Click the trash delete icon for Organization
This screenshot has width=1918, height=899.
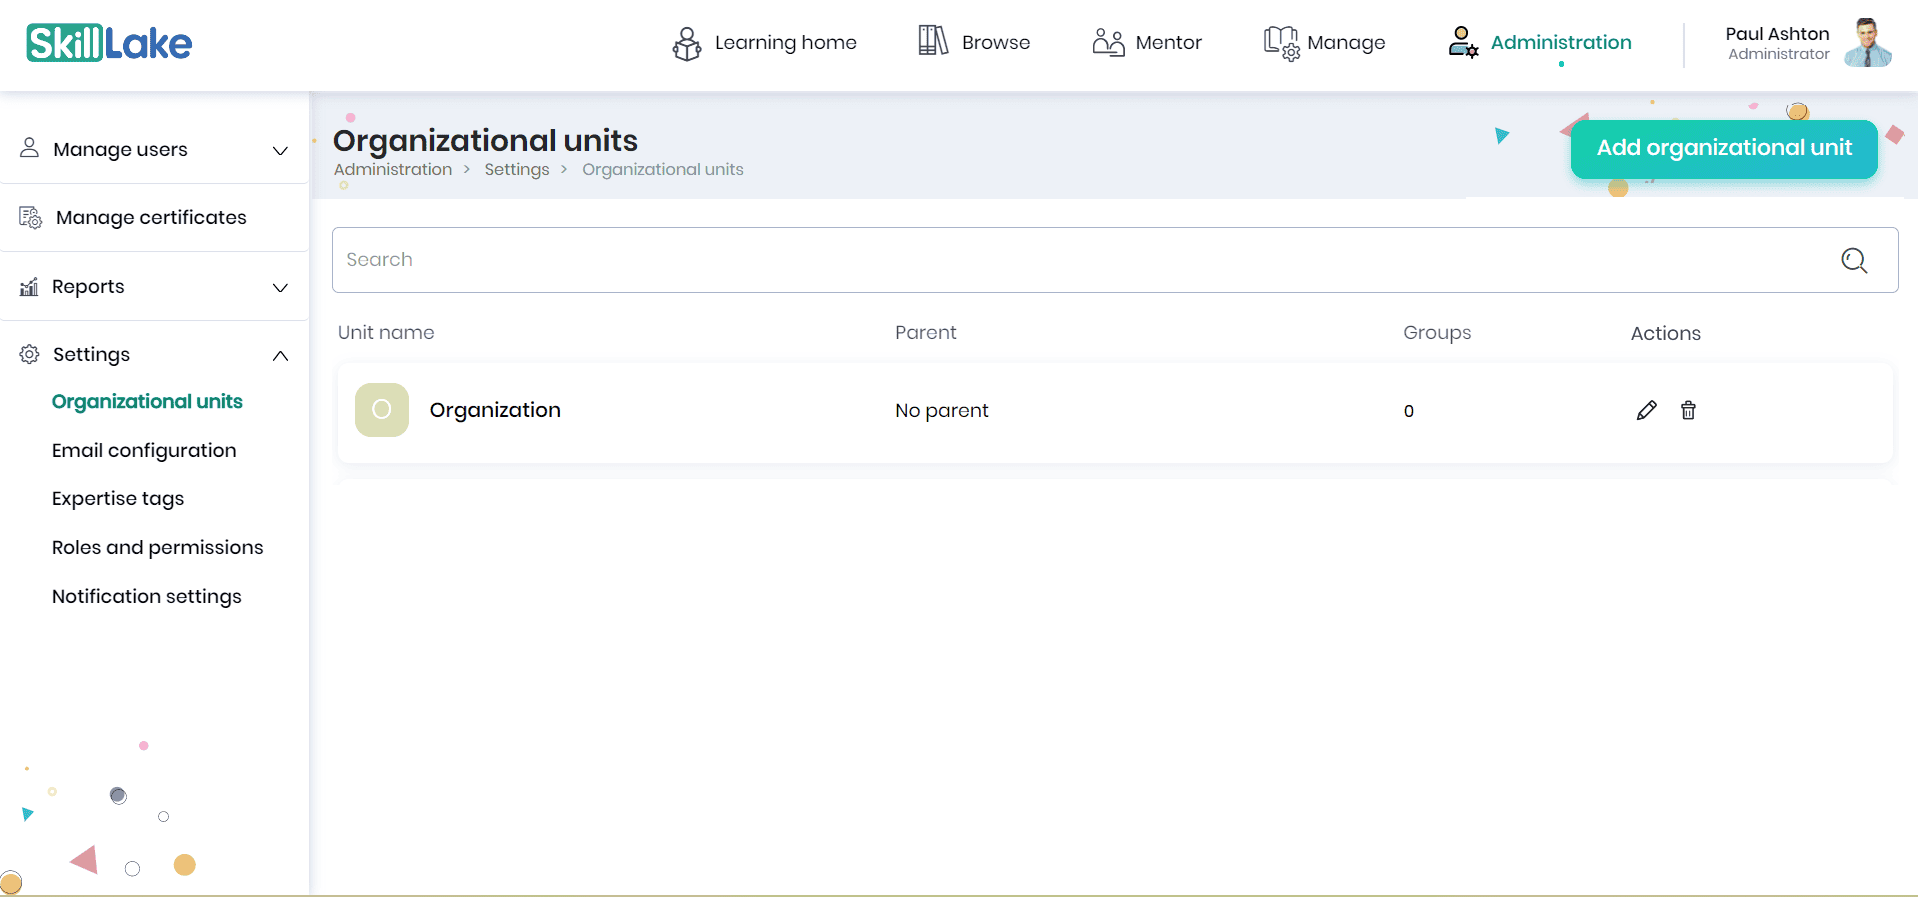click(x=1688, y=410)
